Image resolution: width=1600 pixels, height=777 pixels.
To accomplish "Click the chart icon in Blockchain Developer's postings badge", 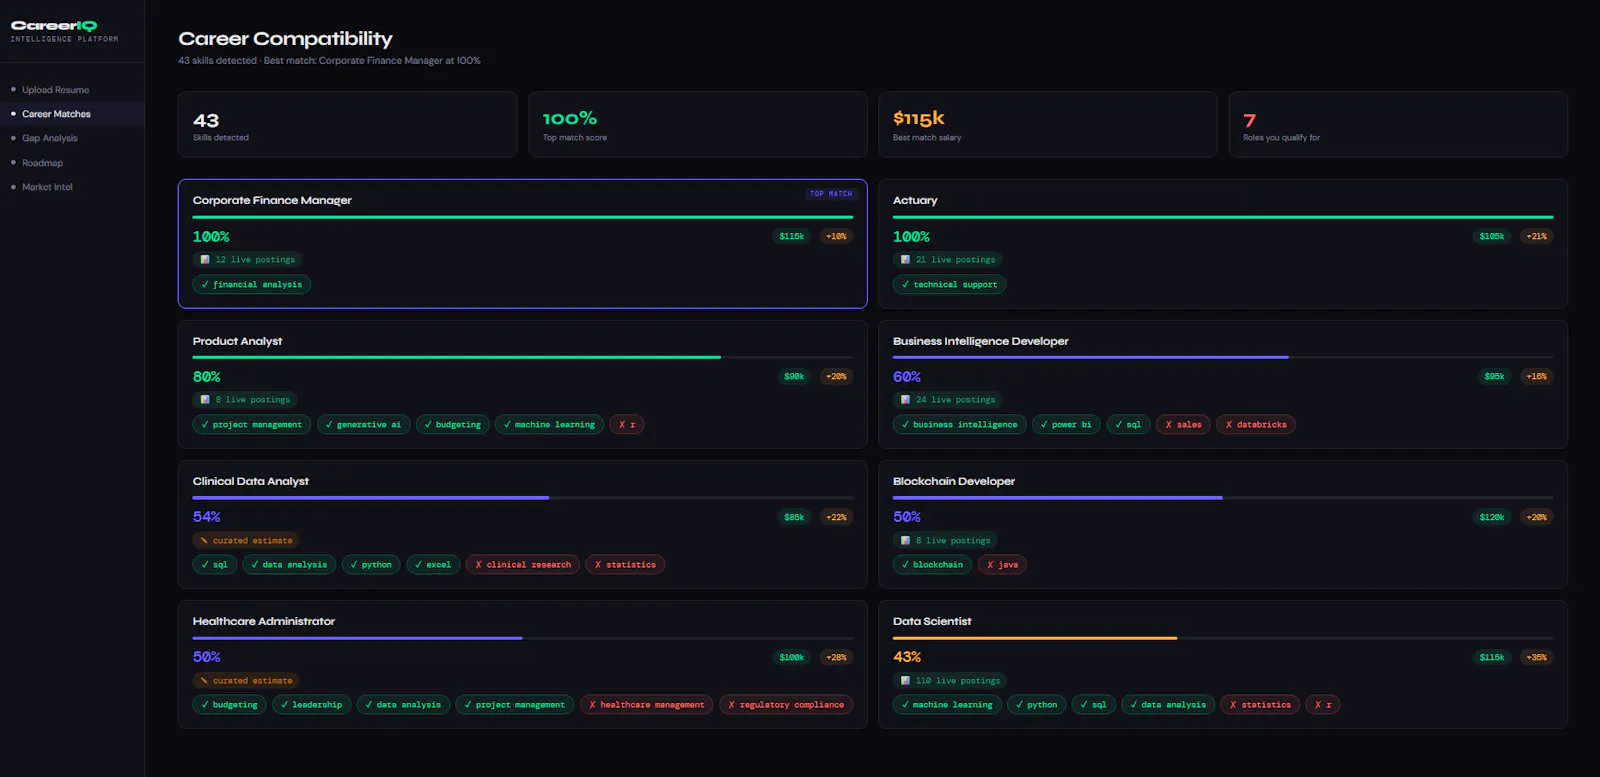I will click(905, 541).
